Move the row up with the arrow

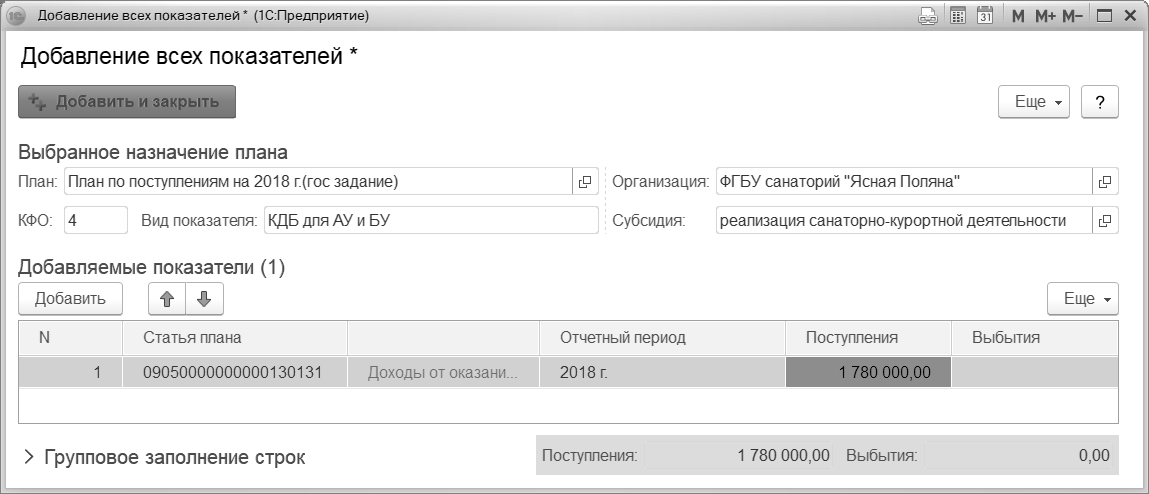167,298
